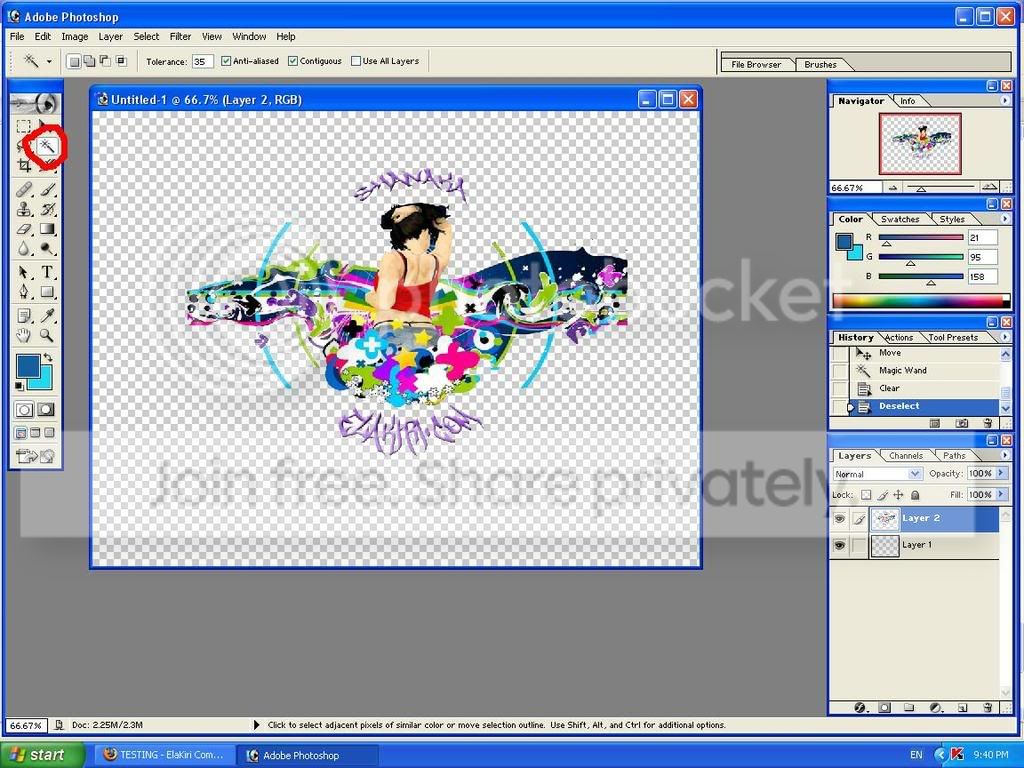Expand the layer Opacity slider arrow
This screenshot has height=768, width=1024.
pos(1000,473)
